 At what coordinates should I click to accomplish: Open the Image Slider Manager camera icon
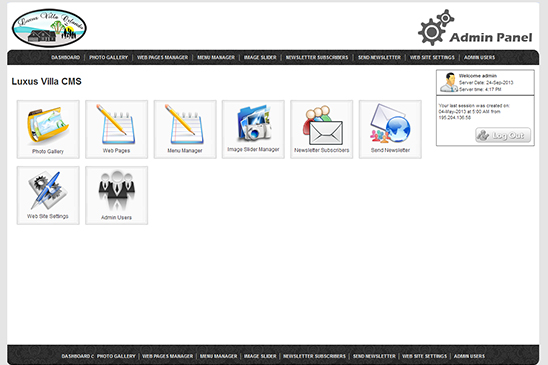[x=254, y=123]
